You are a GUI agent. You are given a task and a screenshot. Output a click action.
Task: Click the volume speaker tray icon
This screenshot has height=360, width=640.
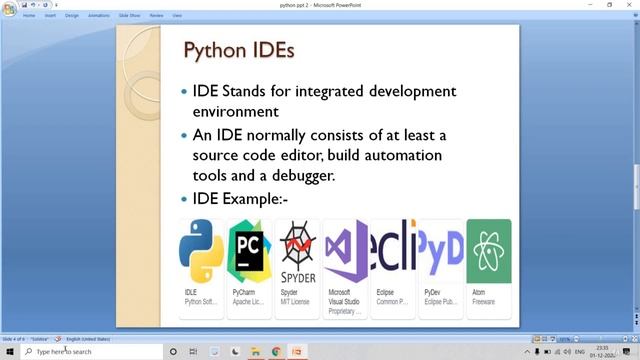pyautogui.click(x=567, y=351)
